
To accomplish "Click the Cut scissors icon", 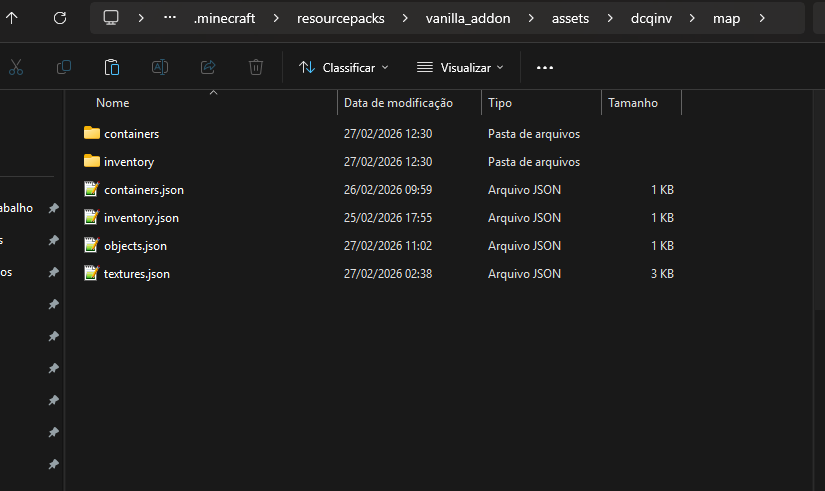I will (16, 67).
